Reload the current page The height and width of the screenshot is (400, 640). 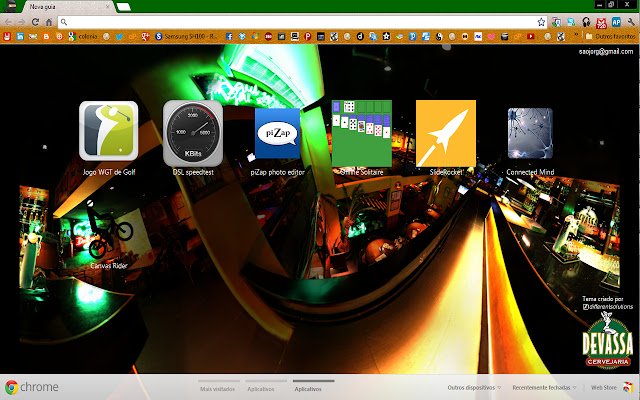(x=36, y=22)
